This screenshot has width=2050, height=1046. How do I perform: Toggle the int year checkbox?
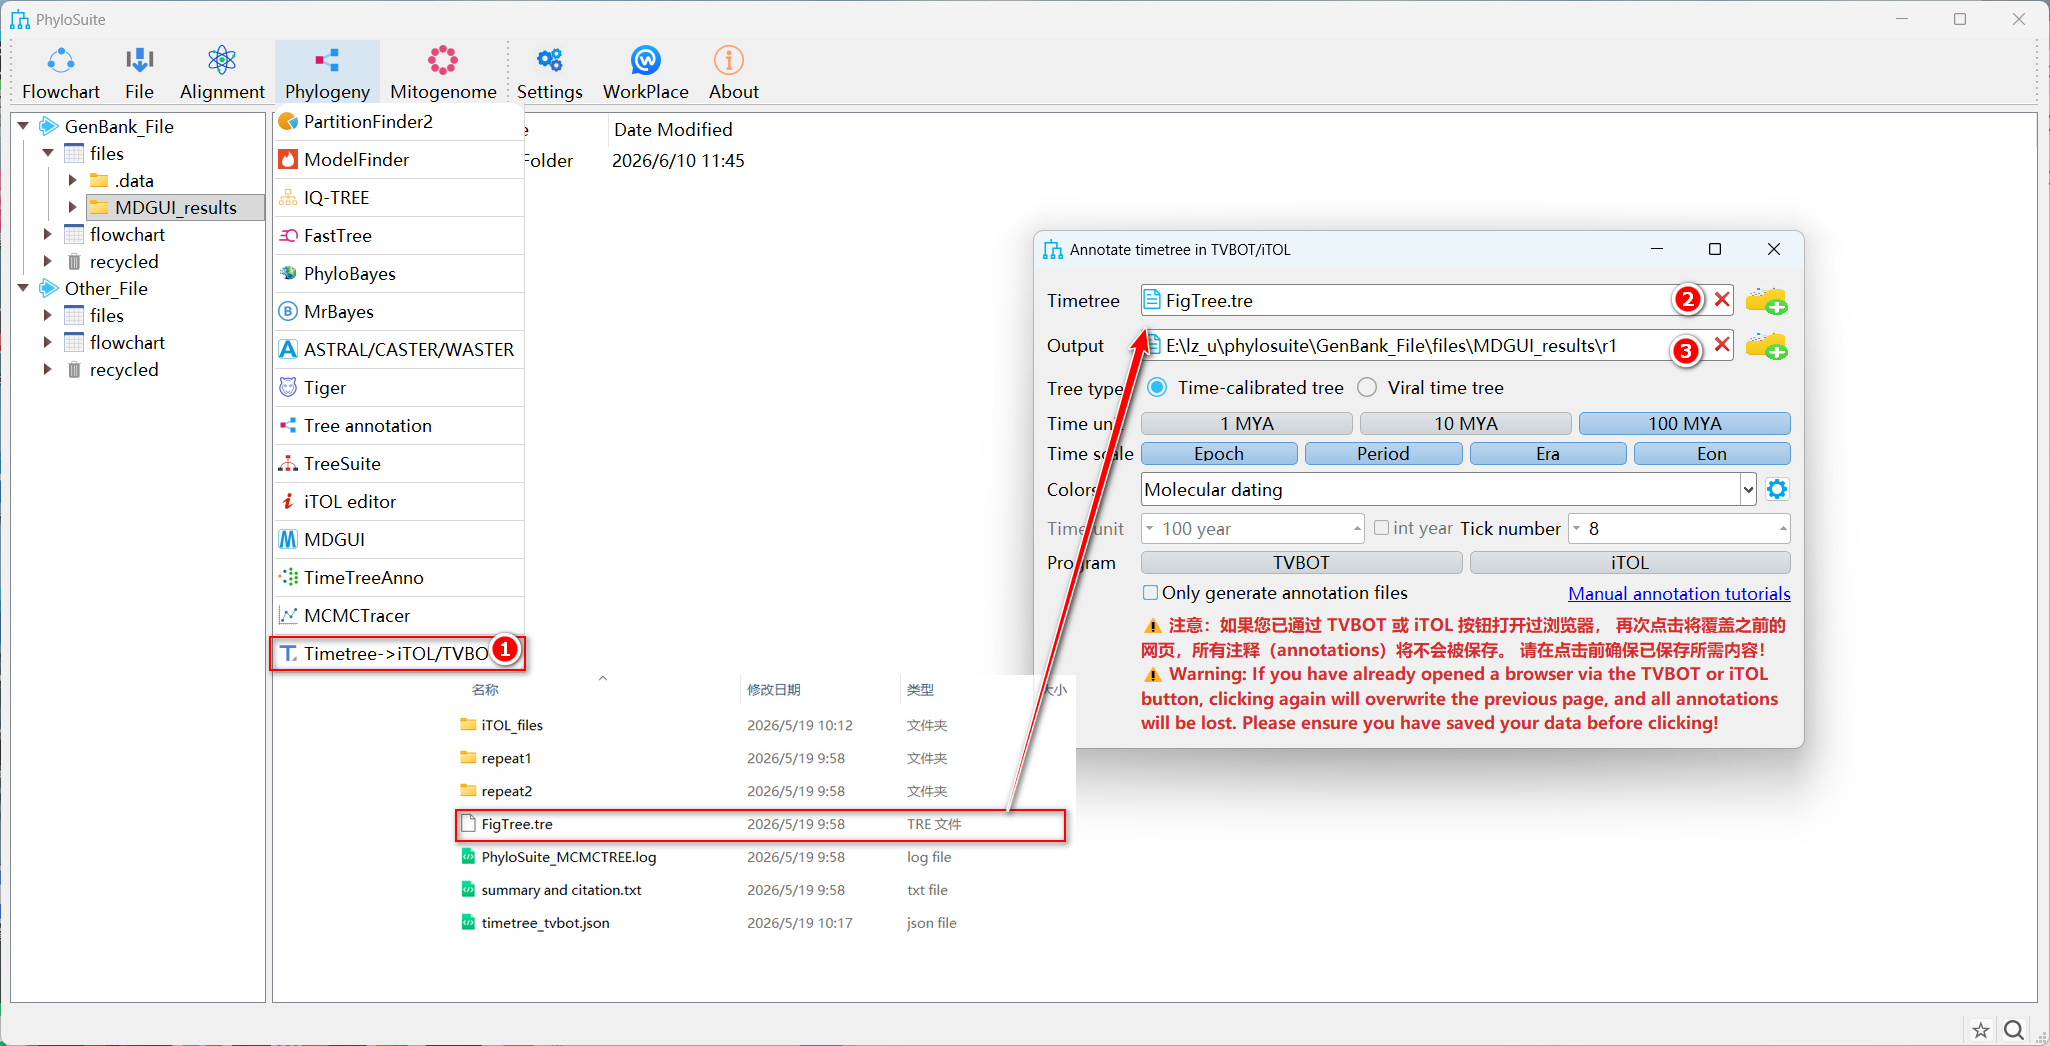pos(1381,528)
